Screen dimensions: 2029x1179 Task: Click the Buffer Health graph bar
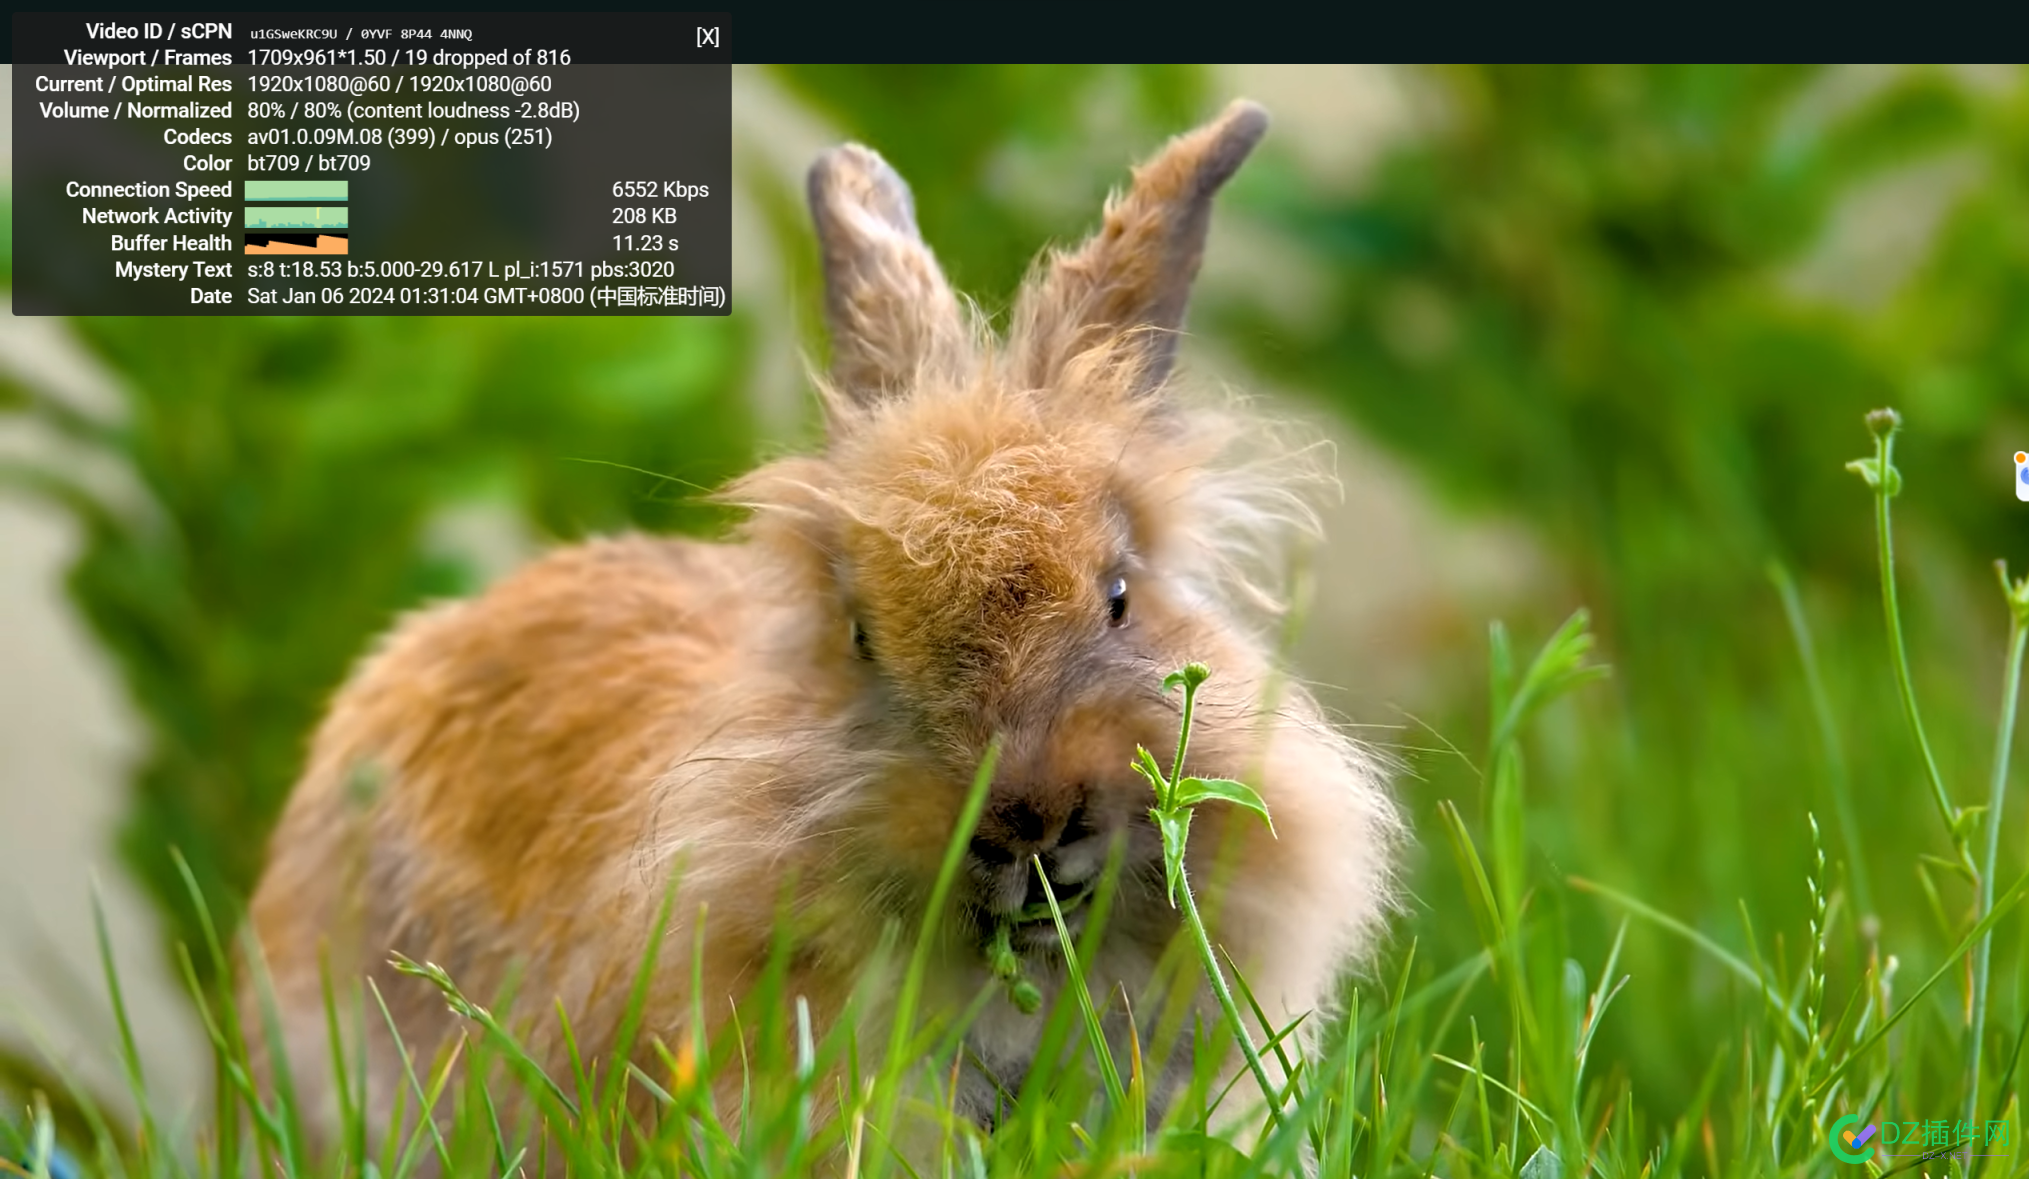tap(296, 243)
